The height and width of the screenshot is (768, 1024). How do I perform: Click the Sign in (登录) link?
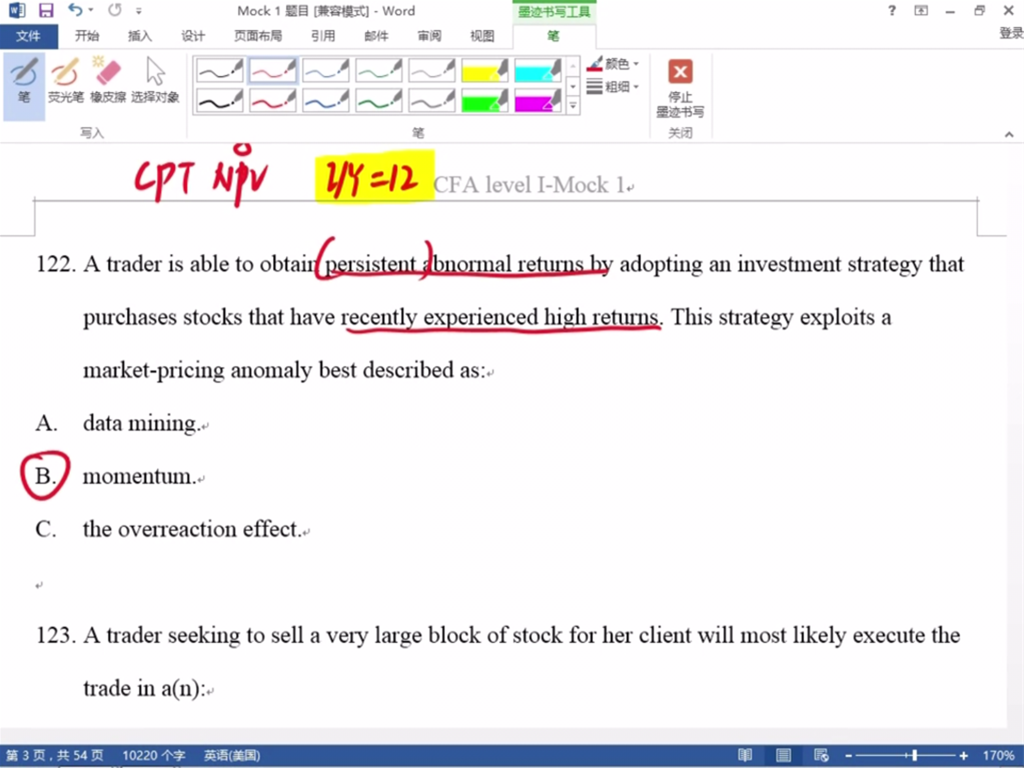tap(1010, 34)
